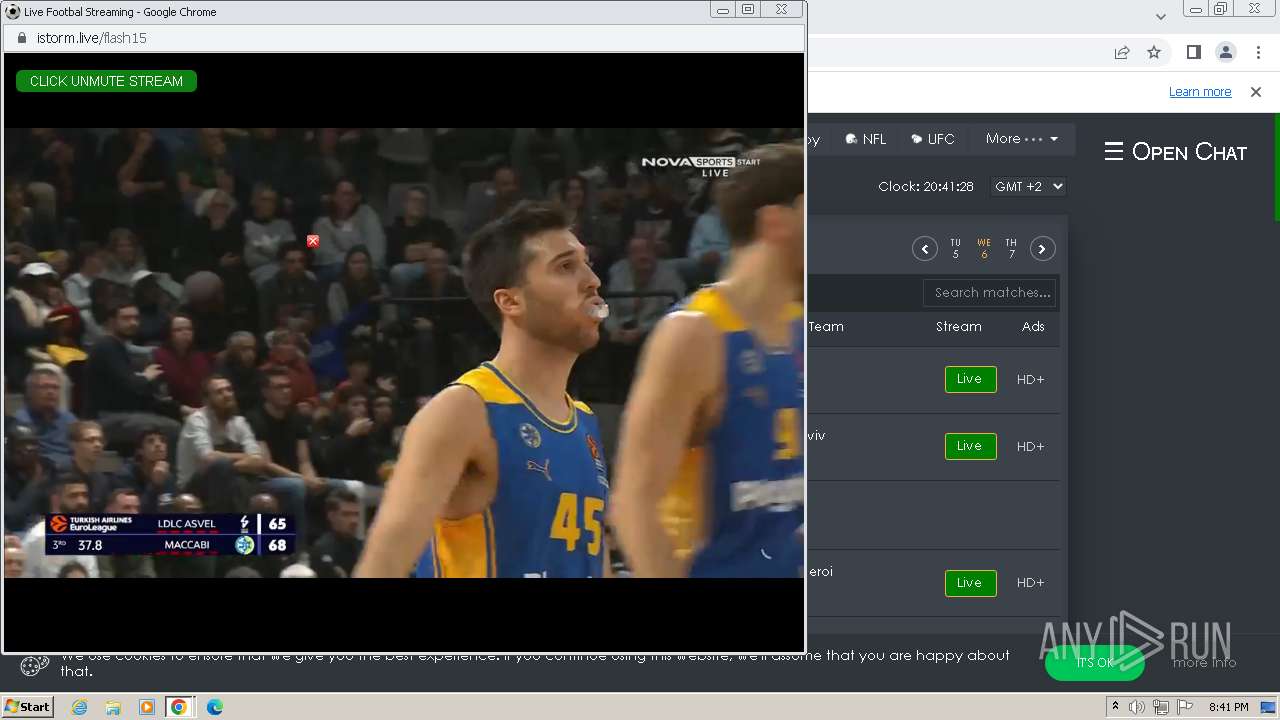Click the Action Center flag tray icon
The height and width of the screenshot is (720, 1280).
[1185, 707]
